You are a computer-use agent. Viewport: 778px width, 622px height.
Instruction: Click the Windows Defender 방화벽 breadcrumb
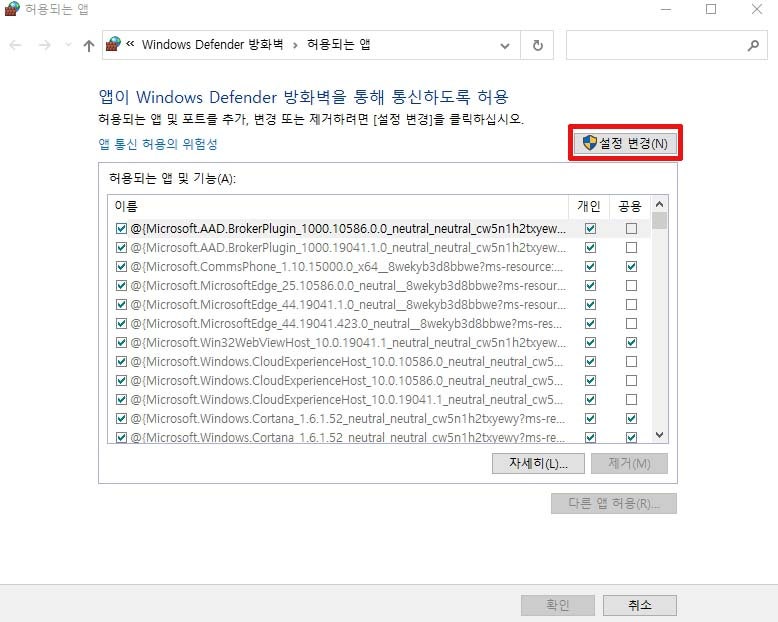coord(212,44)
